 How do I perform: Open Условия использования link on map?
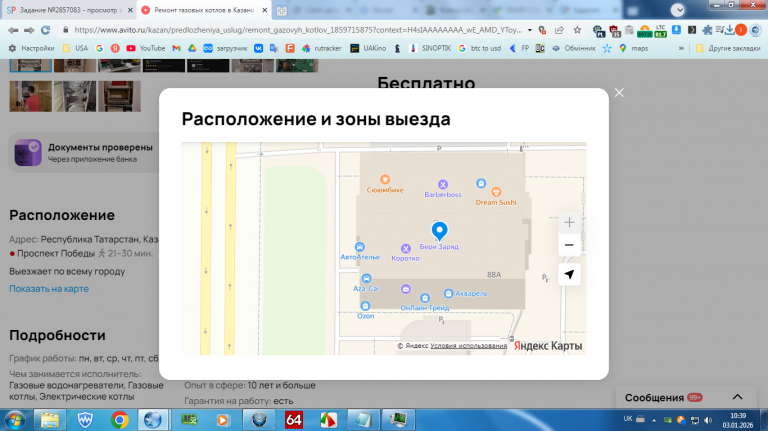point(468,345)
